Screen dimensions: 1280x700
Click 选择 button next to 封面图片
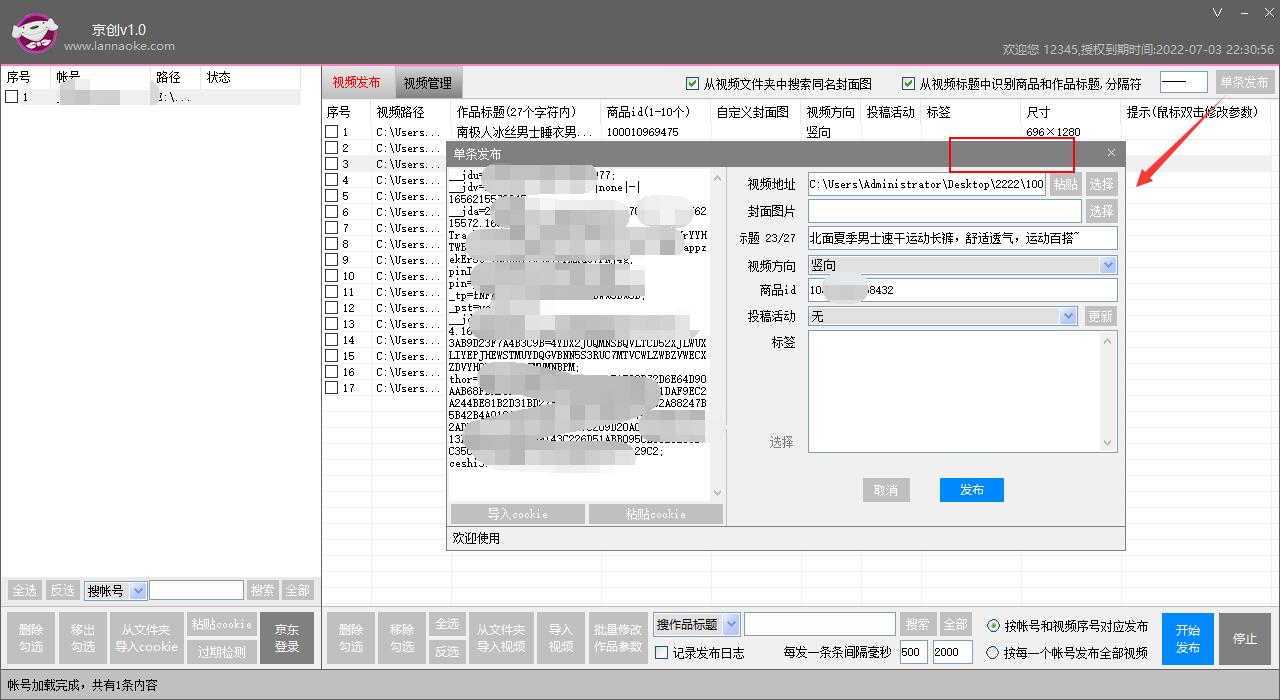pos(1101,211)
